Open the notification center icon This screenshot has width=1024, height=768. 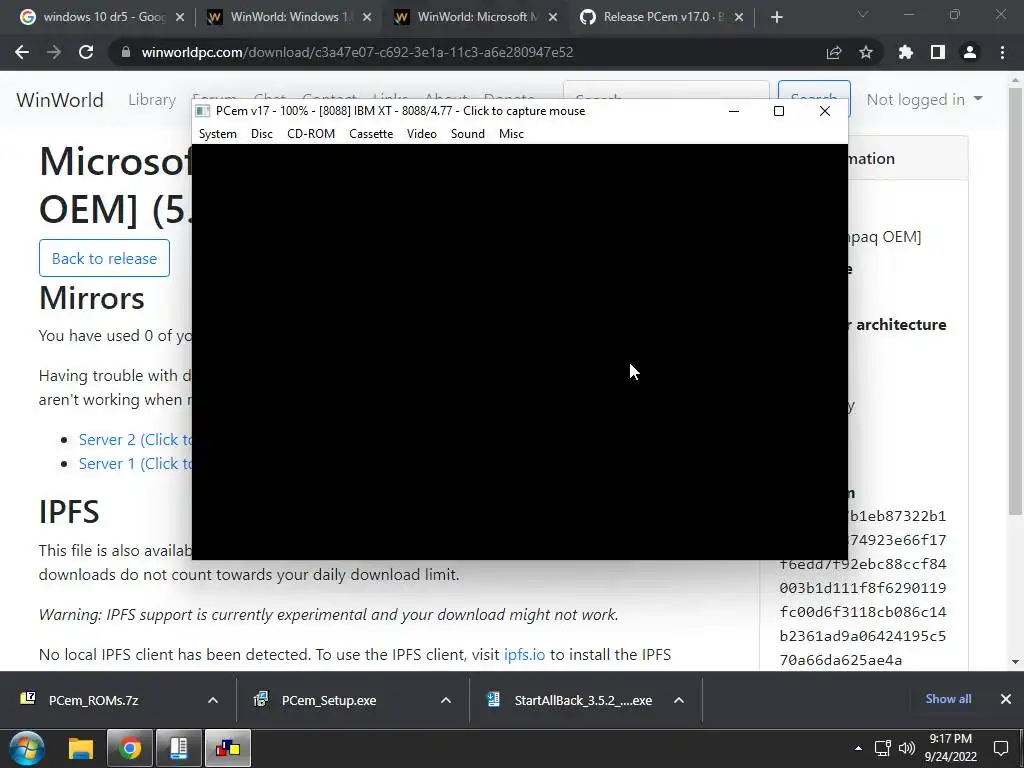[1000, 748]
